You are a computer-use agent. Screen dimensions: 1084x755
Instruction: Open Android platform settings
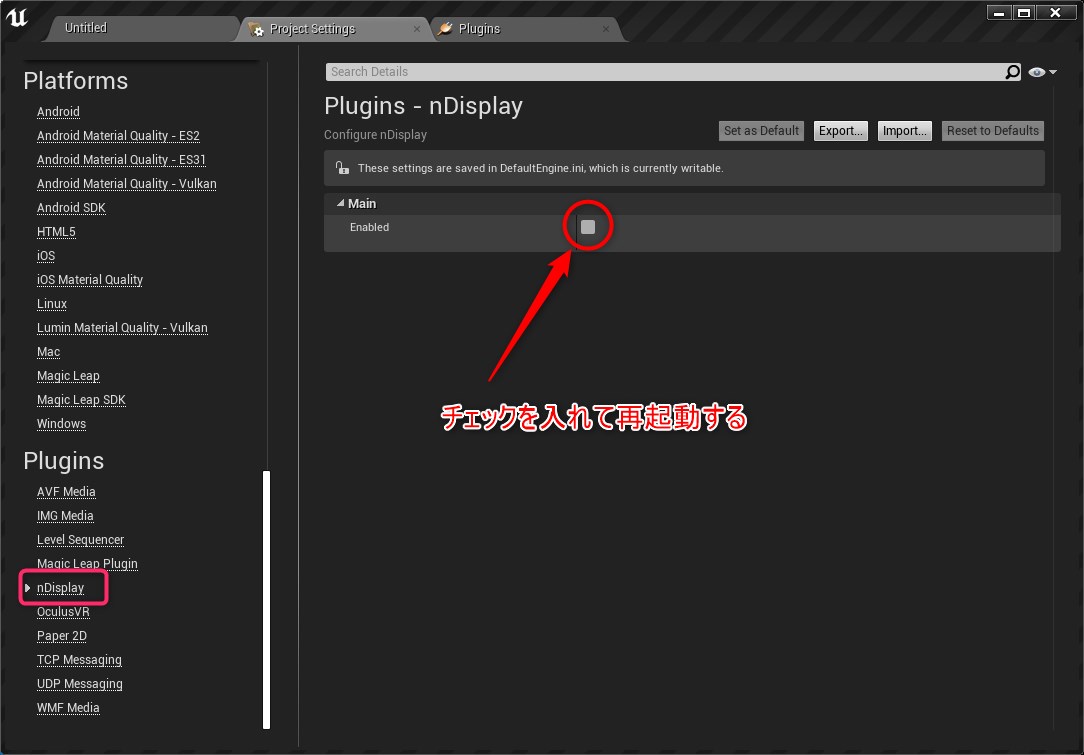[58, 112]
